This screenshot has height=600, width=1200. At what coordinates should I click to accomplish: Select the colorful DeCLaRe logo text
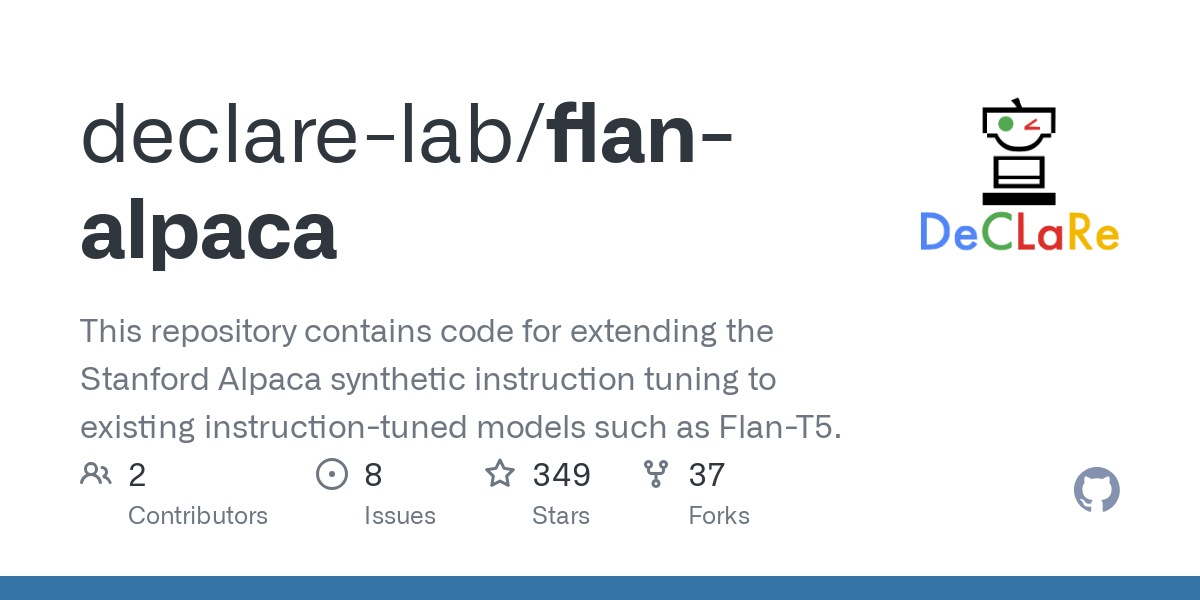click(x=1019, y=232)
